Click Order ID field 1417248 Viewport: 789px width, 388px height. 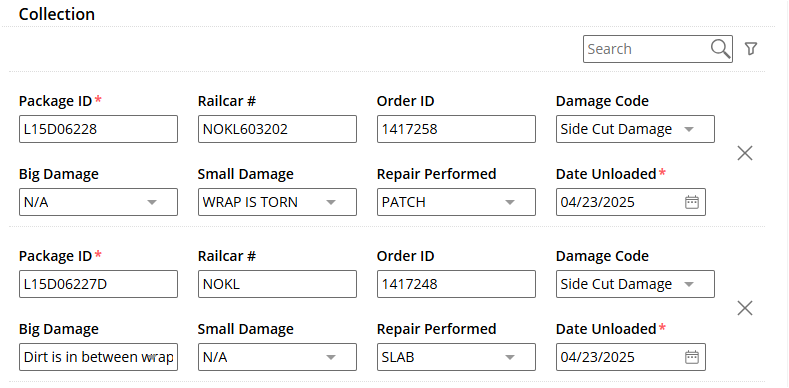pos(456,284)
